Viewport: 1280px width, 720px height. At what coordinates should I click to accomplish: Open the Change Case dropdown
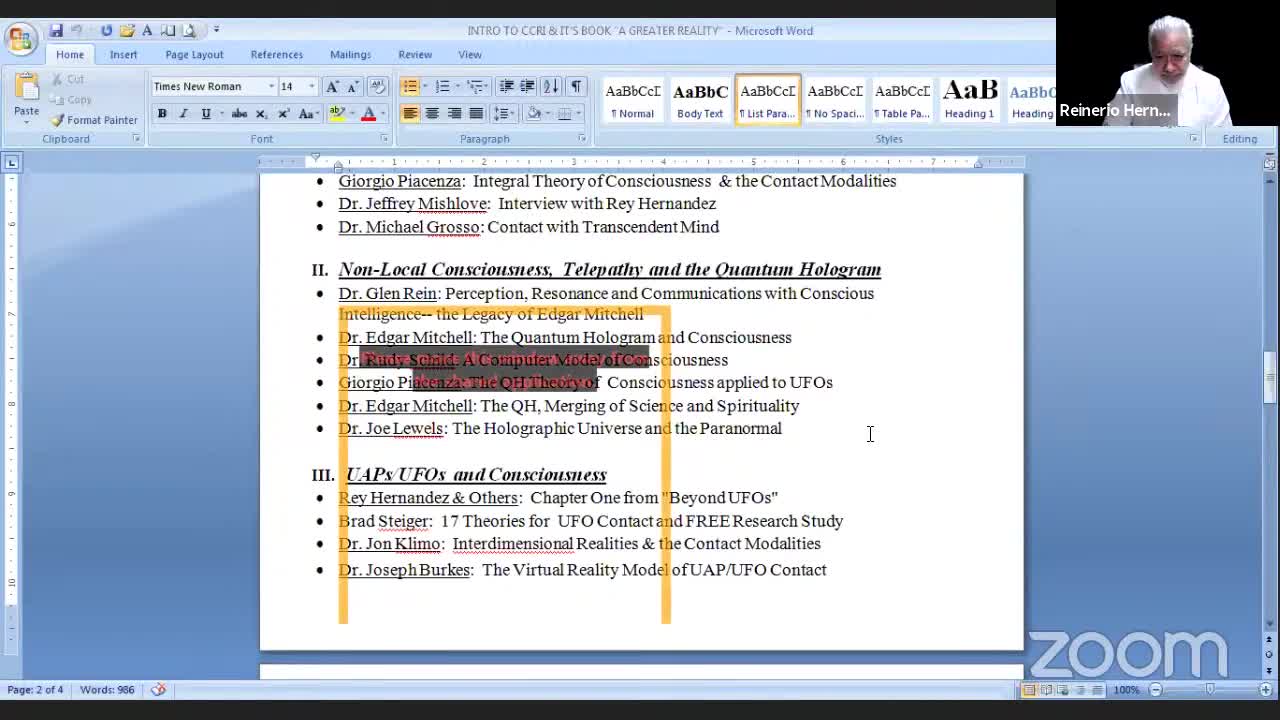coord(308,114)
